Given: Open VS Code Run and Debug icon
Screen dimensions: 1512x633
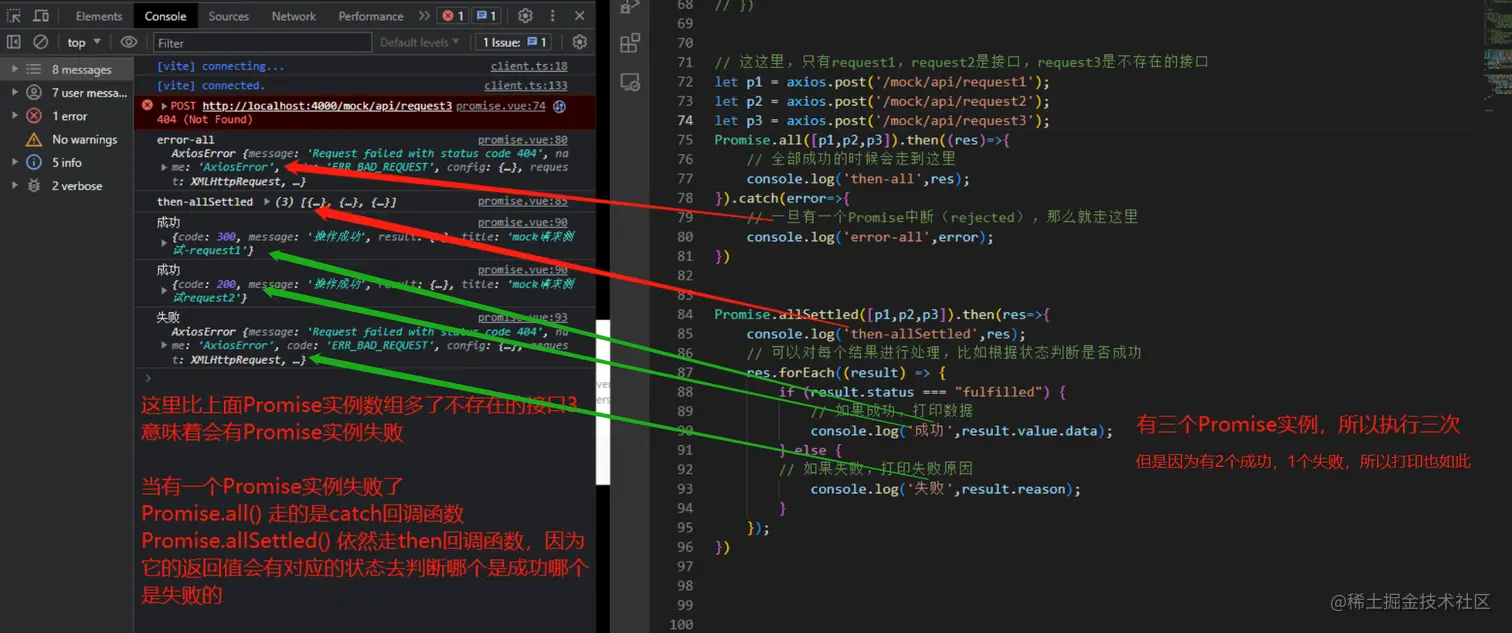Looking at the screenshot, I should pyautogui.click(x=629, y=6).
